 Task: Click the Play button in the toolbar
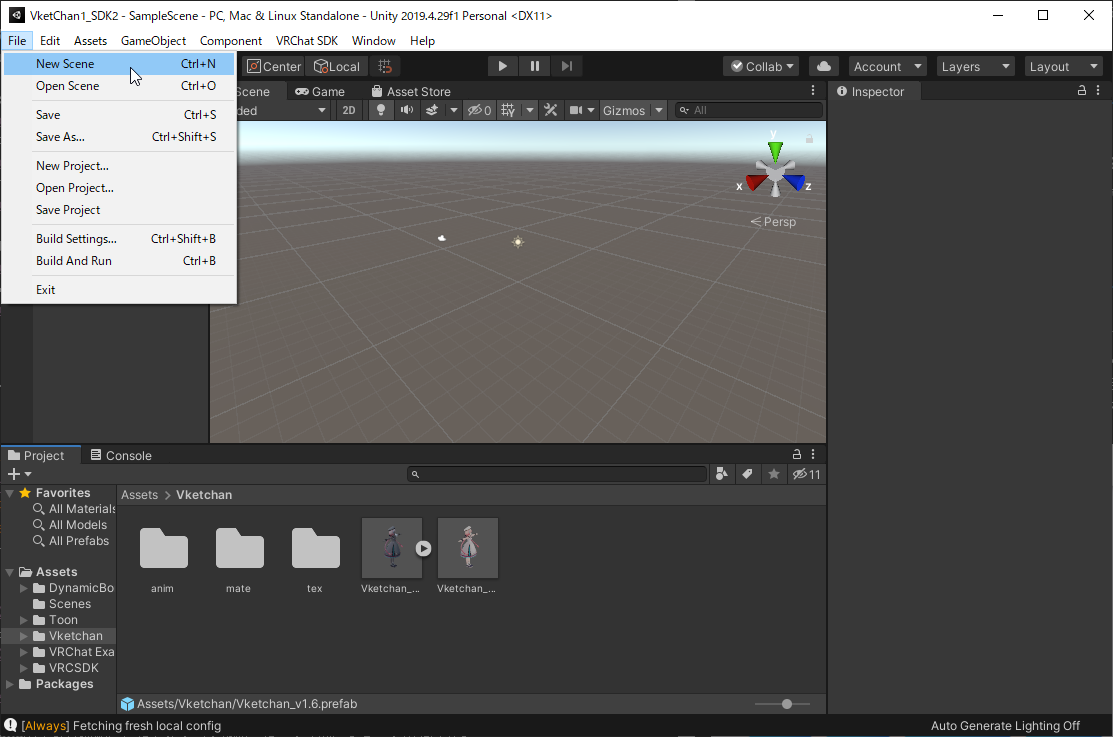503,66
